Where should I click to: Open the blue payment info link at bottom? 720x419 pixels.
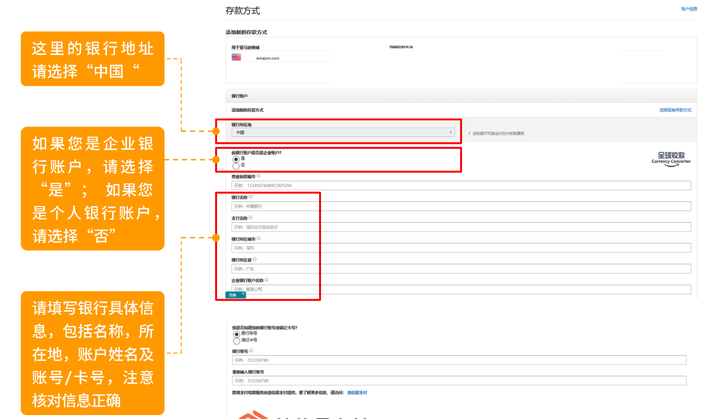click(x=357, y=393)
